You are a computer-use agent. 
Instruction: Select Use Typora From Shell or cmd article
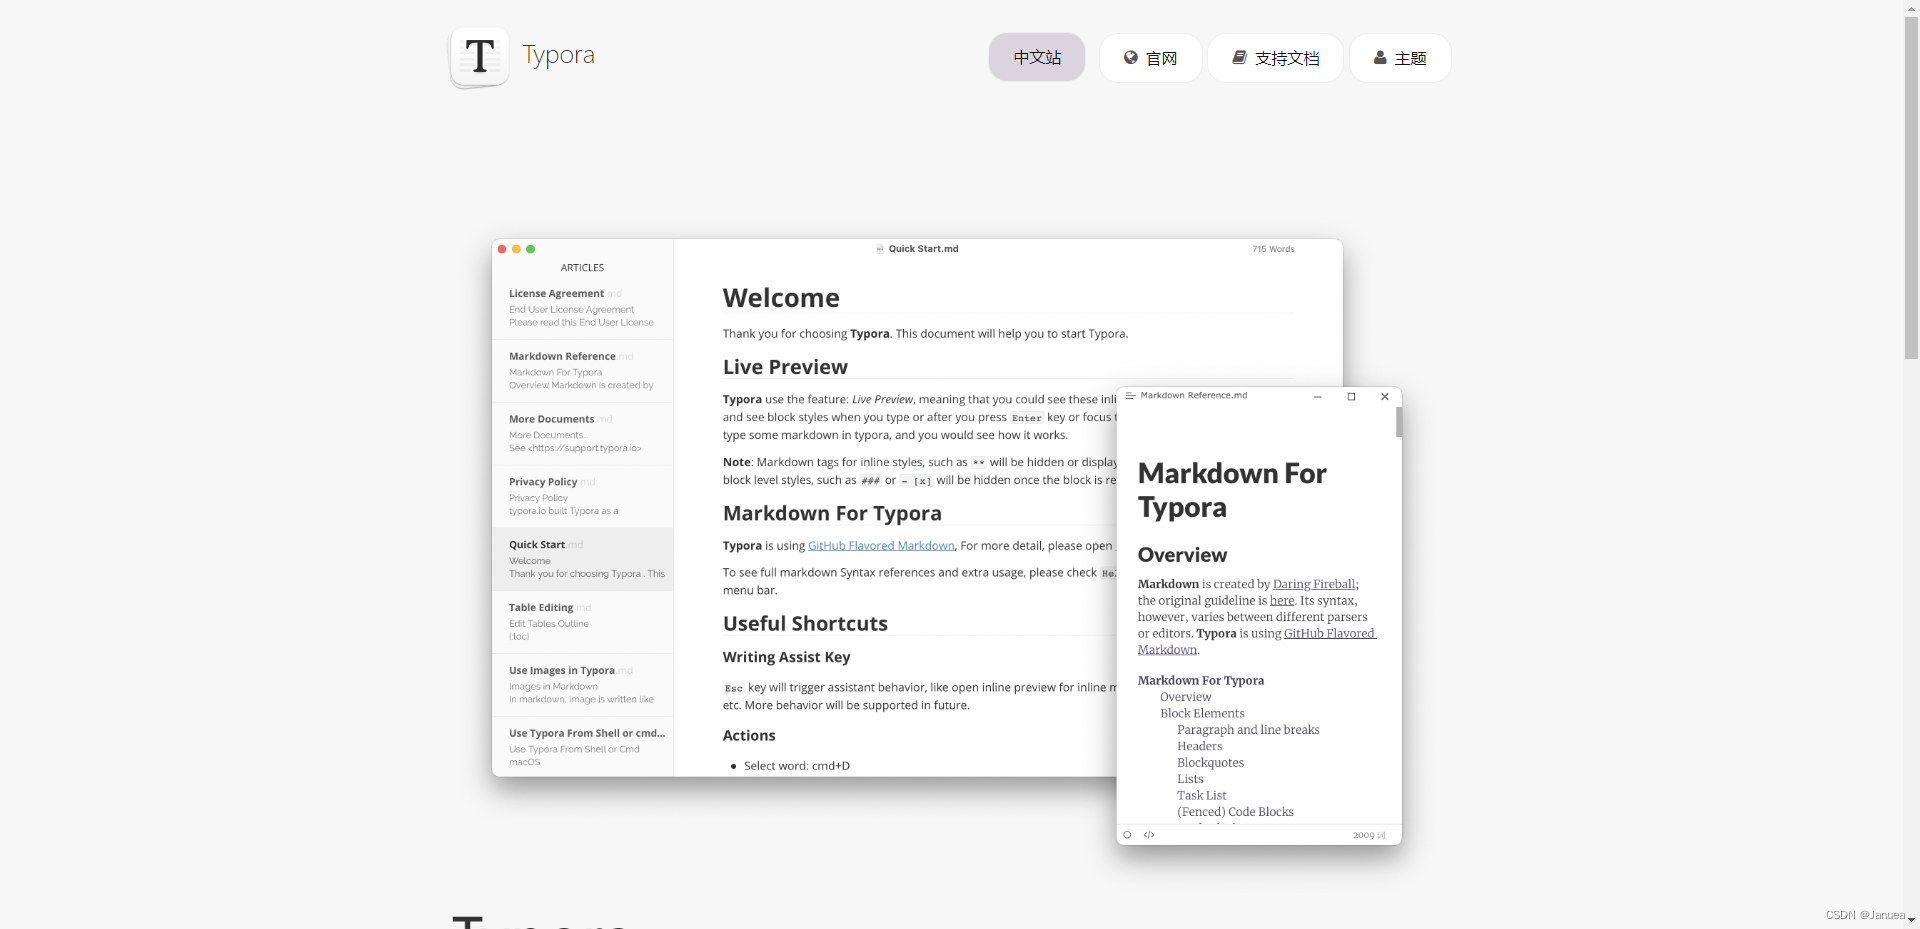click(x=582, y=747)
